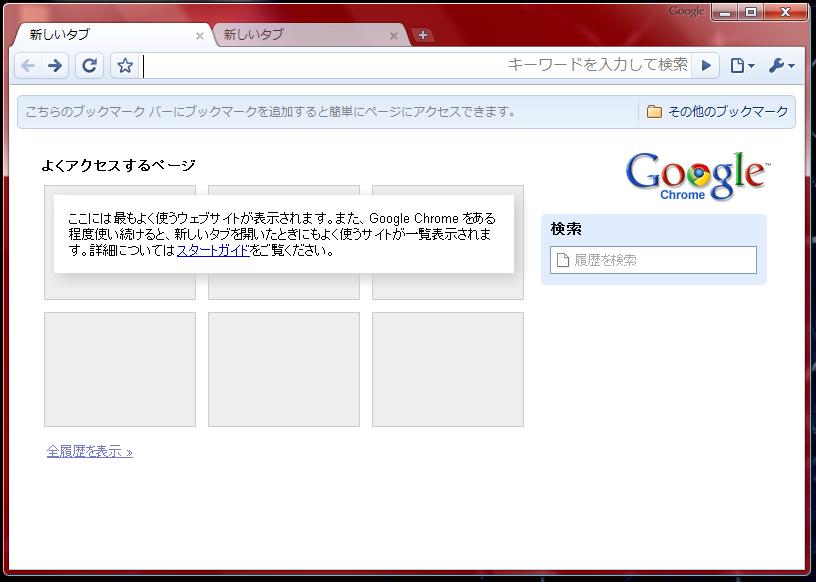Image resolution: width=816 pixels, height=582 pixels.
Task: Click the bookmark bar hint text
Action: pos(271,111)
